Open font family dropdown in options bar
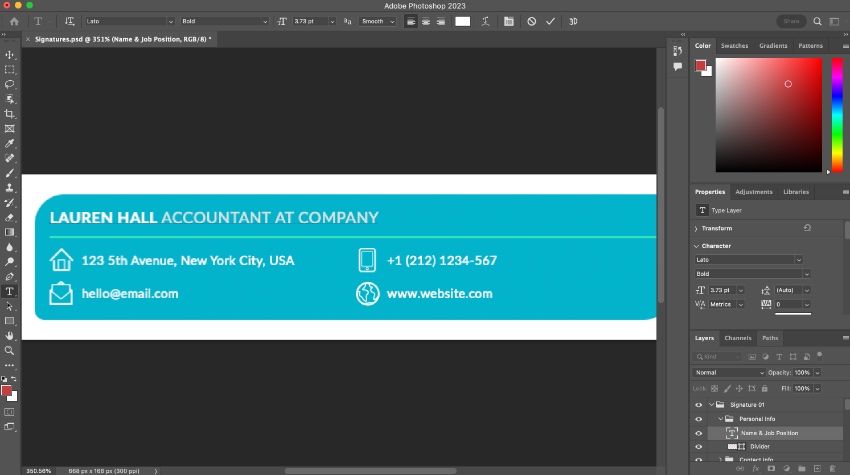This screenshot has height=475, width=850. [x=170, y=21]
